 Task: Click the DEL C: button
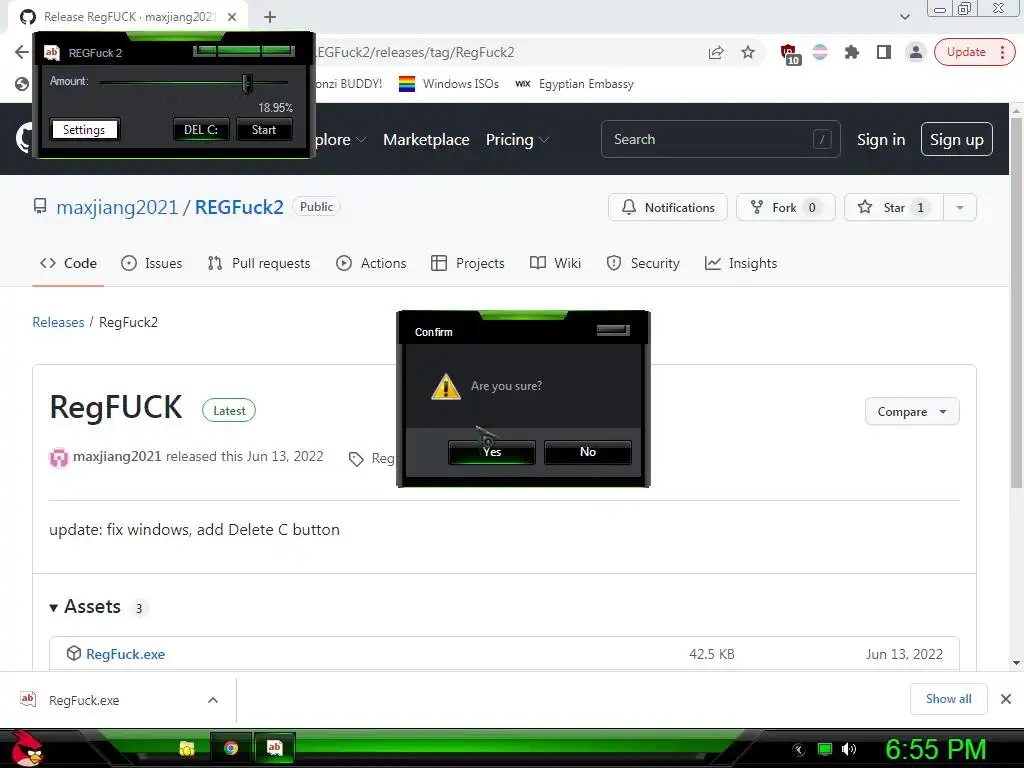[201, 129]
